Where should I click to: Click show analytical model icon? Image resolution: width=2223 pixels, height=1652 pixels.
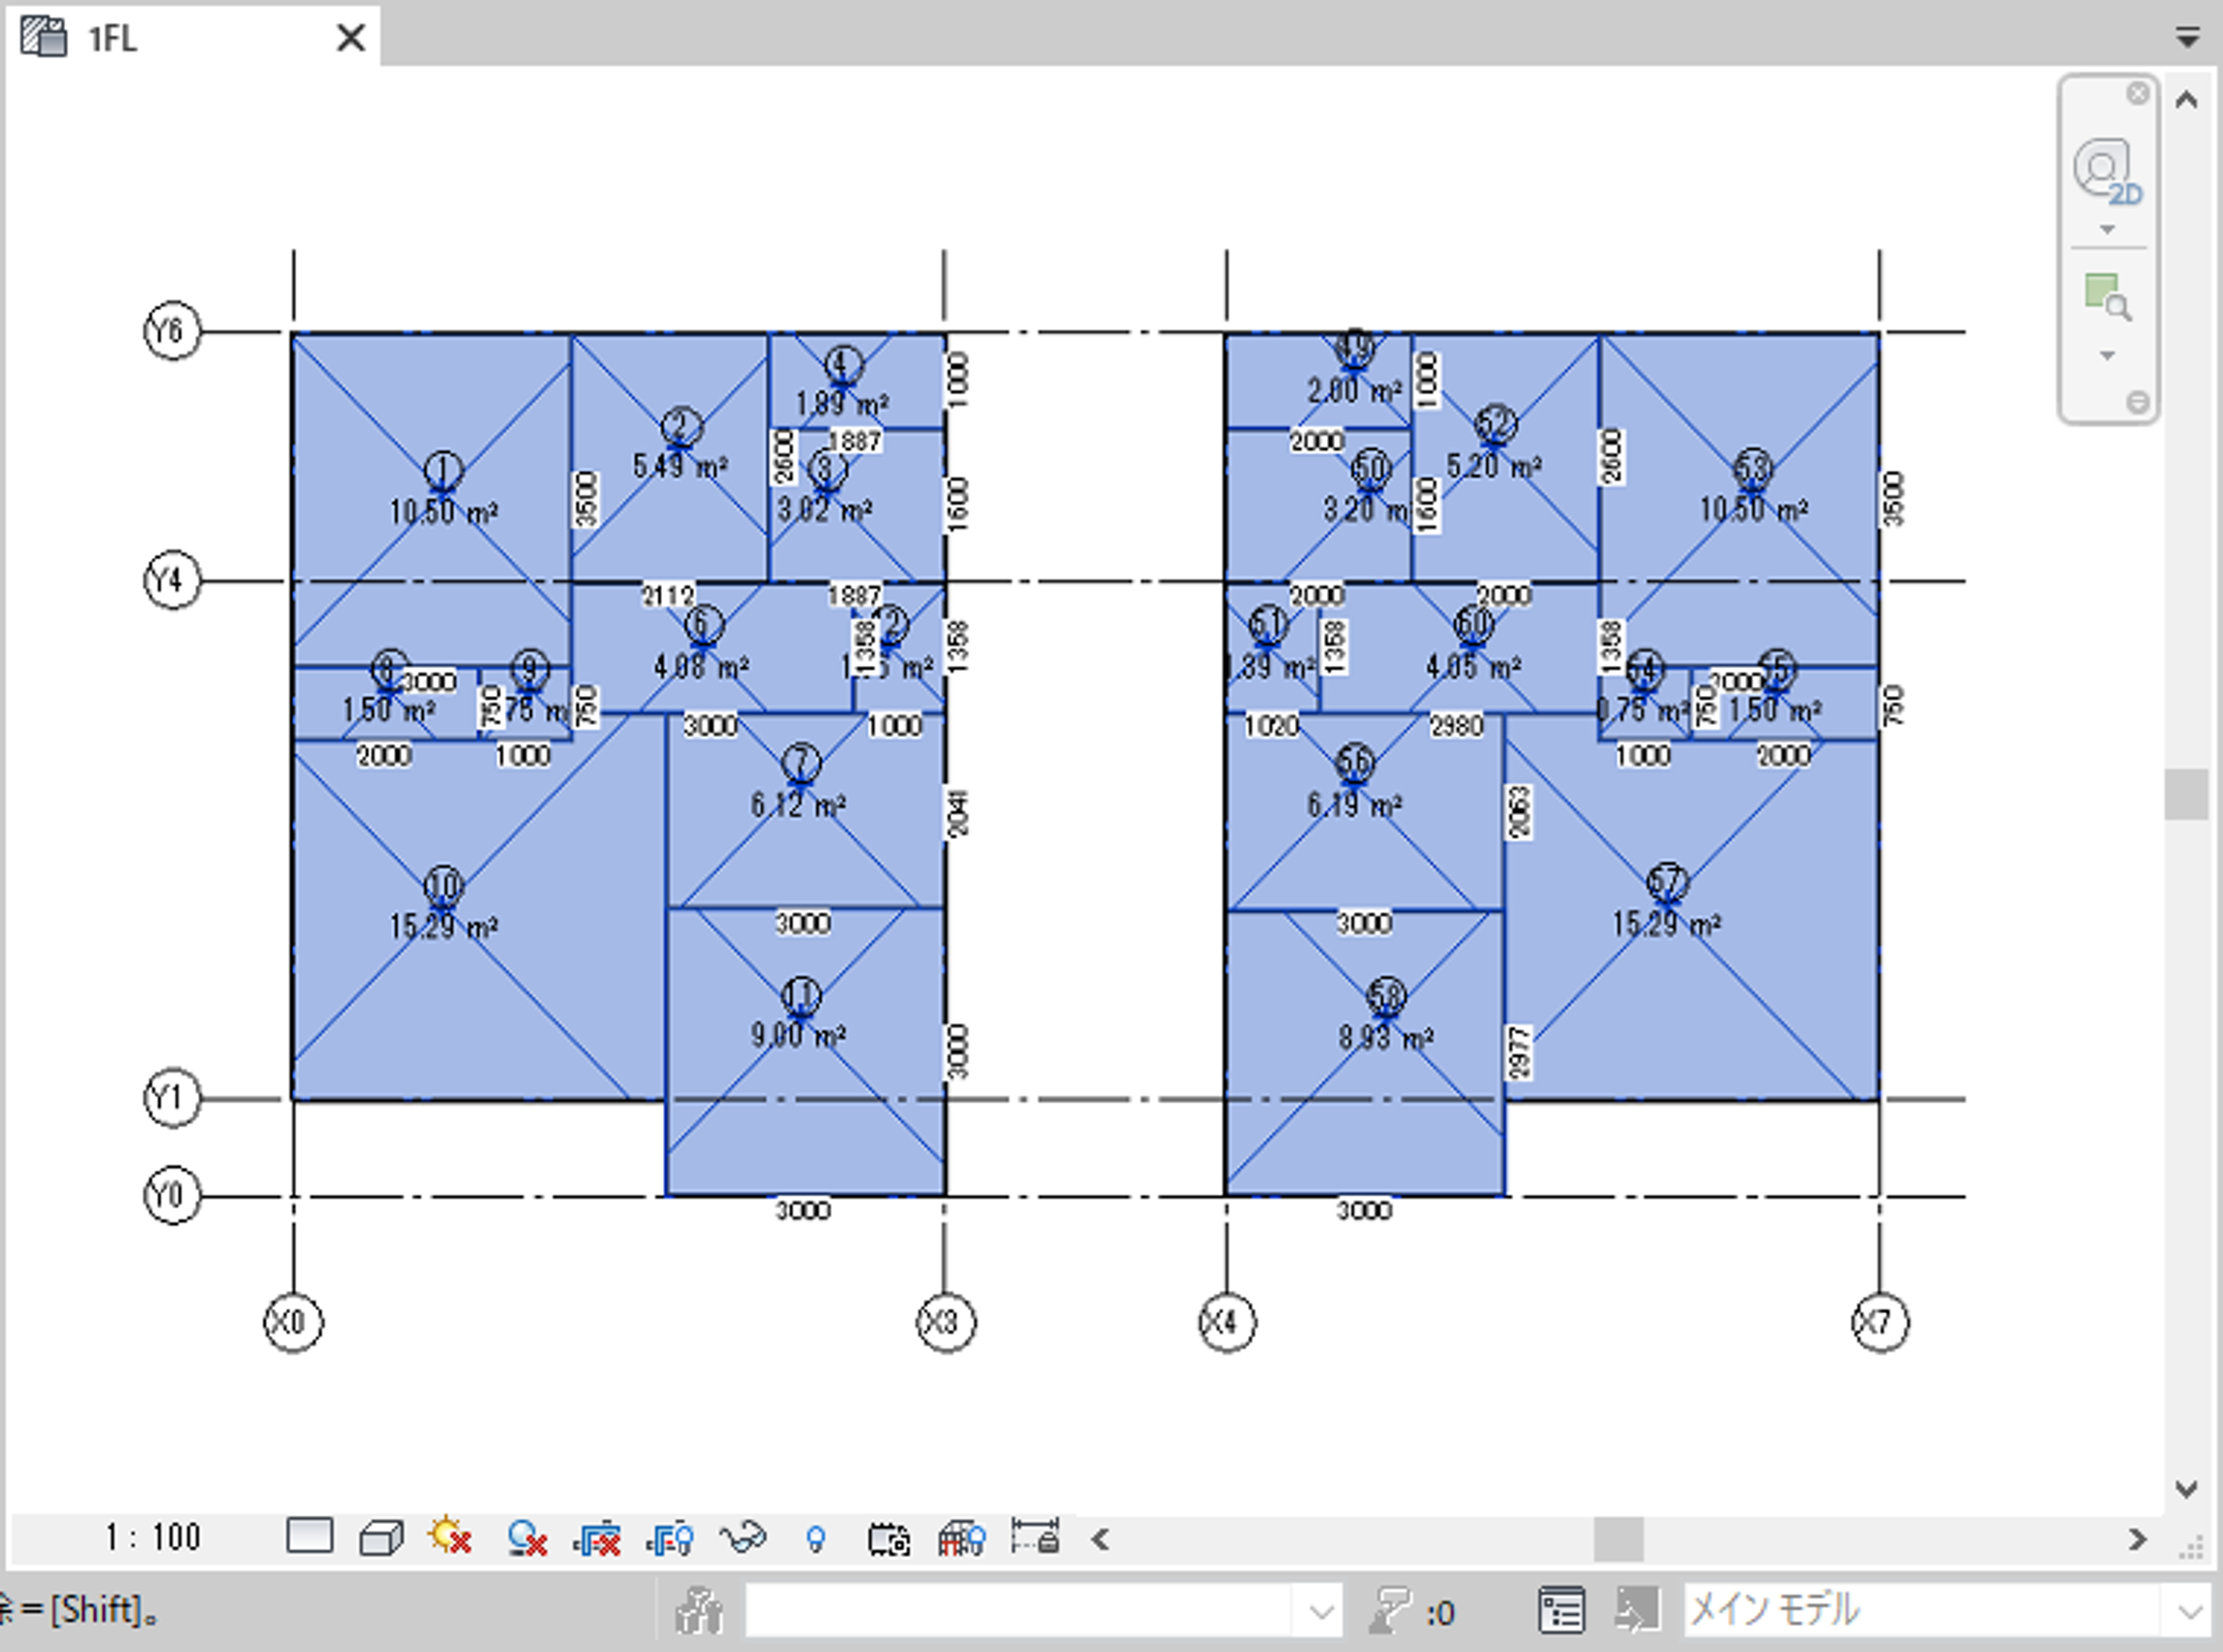click(961, 1538)
